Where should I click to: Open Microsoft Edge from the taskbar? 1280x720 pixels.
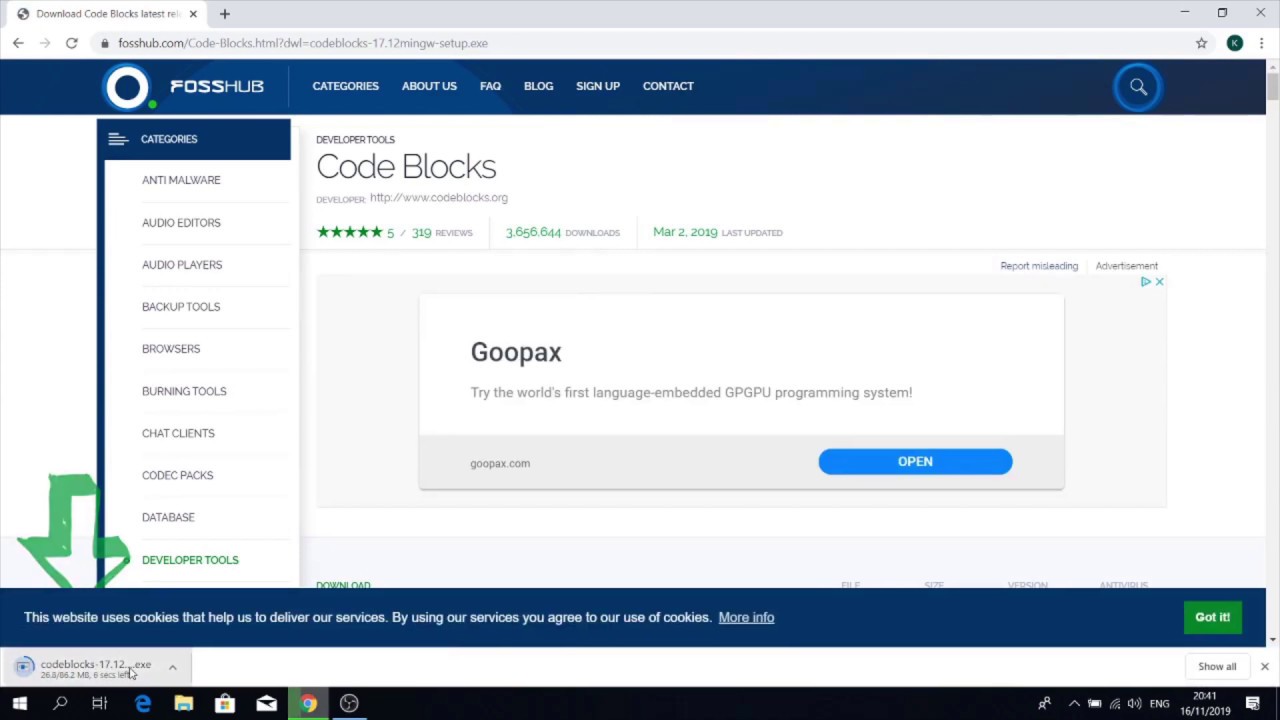[x=143, y=703]
